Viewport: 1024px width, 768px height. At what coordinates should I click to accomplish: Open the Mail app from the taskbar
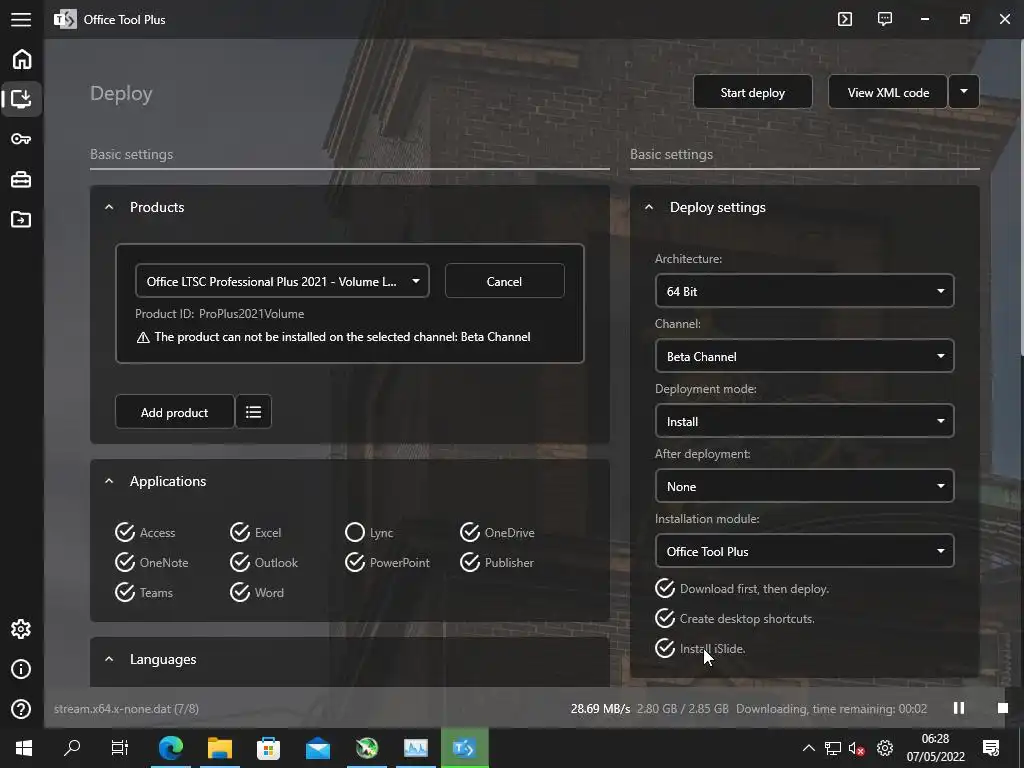[318, 748]
